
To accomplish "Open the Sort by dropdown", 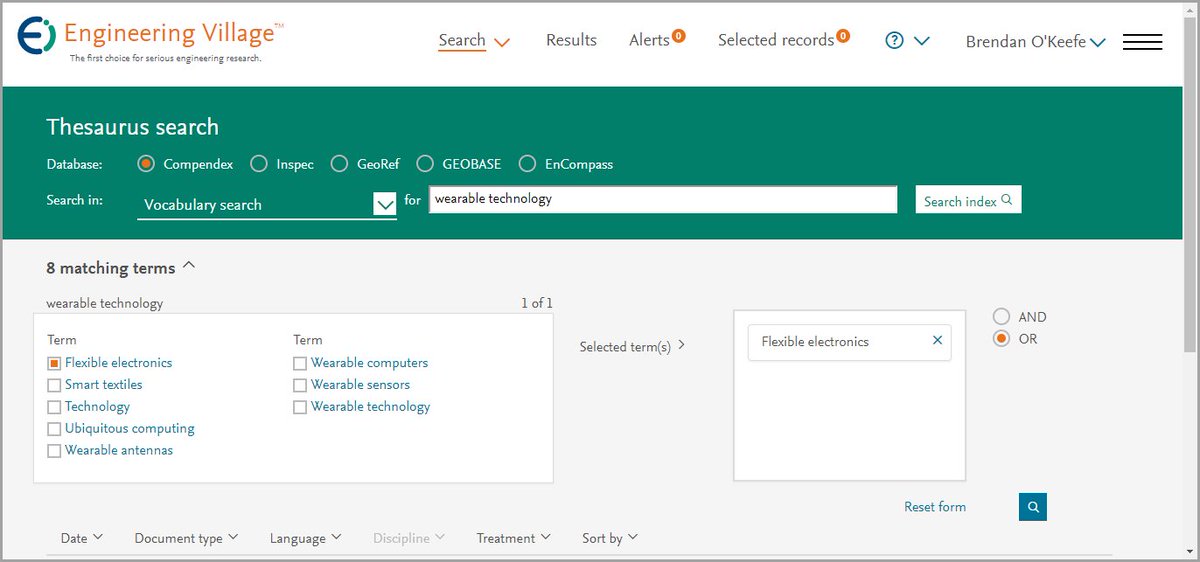I will 610,538.
